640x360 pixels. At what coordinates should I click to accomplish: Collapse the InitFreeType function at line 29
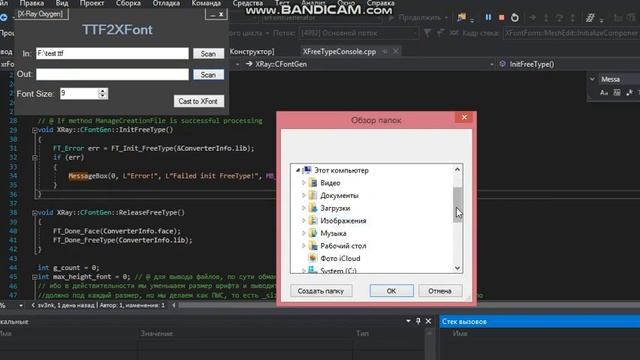(35, 130)
